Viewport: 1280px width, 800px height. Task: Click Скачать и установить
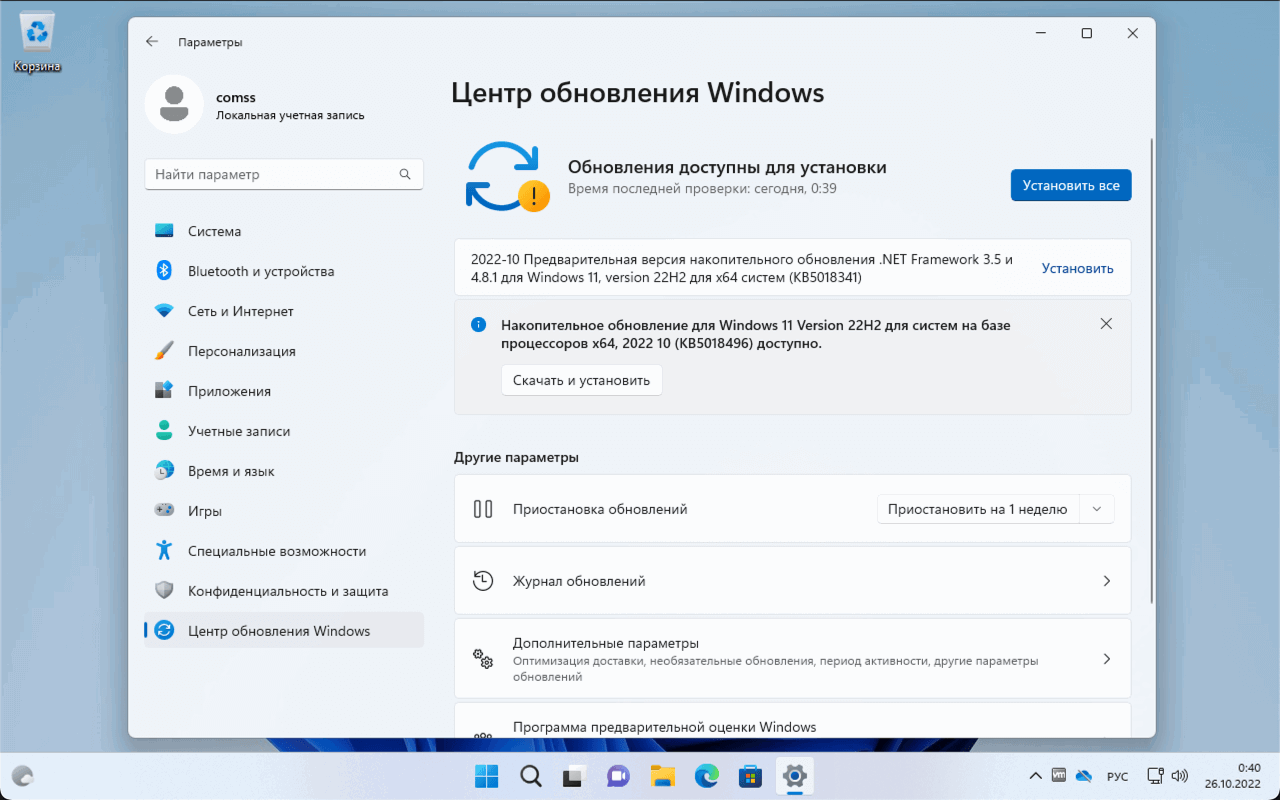[x=582, y=380]
